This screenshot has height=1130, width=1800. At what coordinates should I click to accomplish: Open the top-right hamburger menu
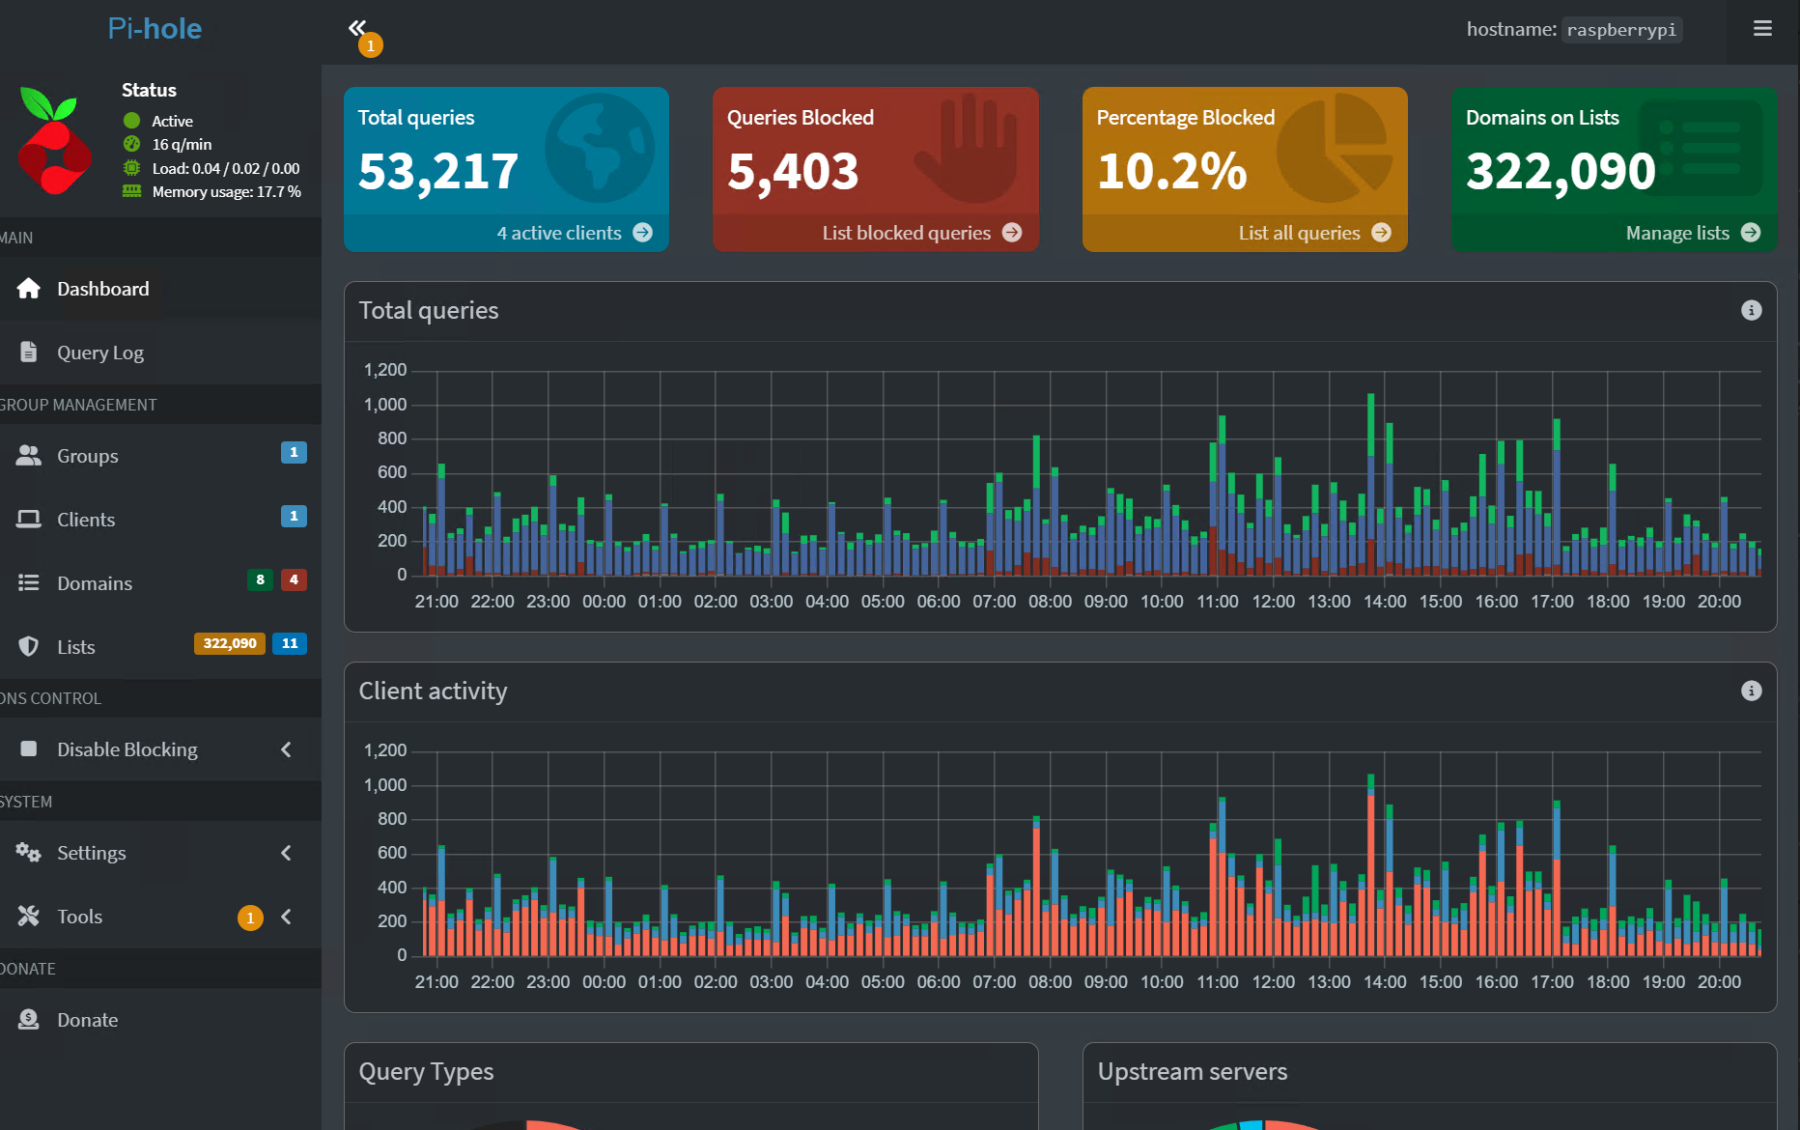[x=1762, y=29]
